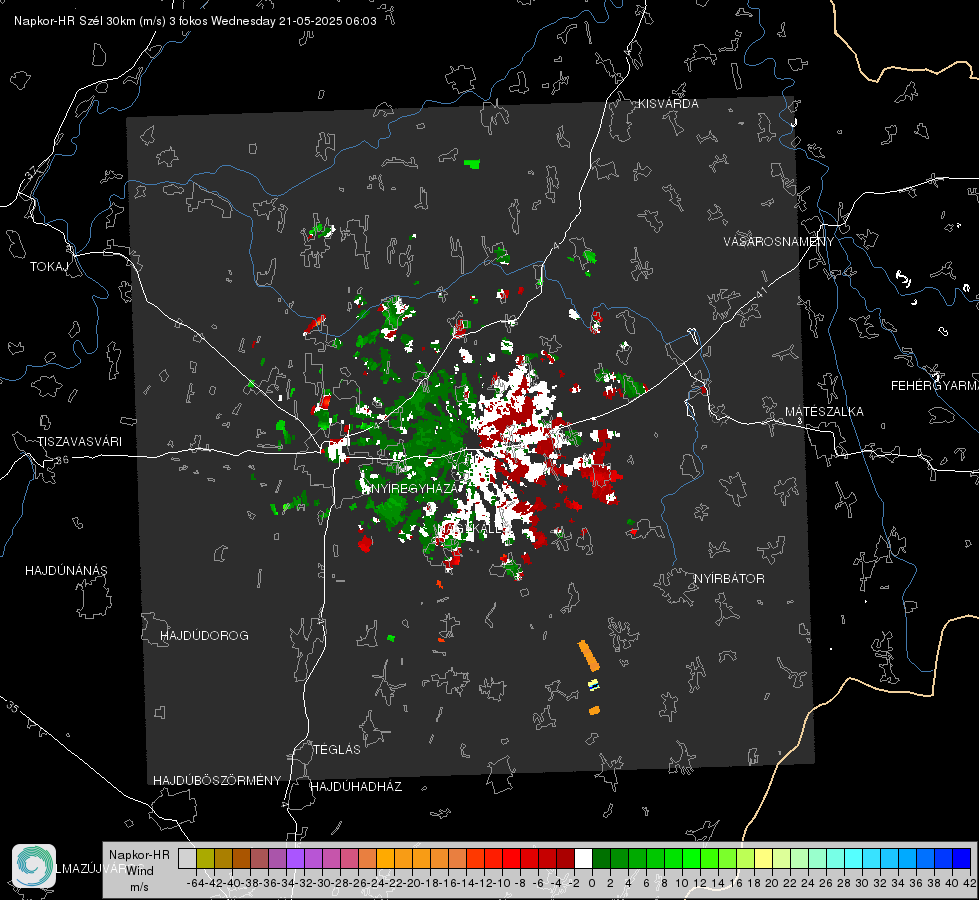The width and height of the screenshot is (979, 900).
Task: Select the bright green swatch between 10 and 12
Action: pos(691,858)
